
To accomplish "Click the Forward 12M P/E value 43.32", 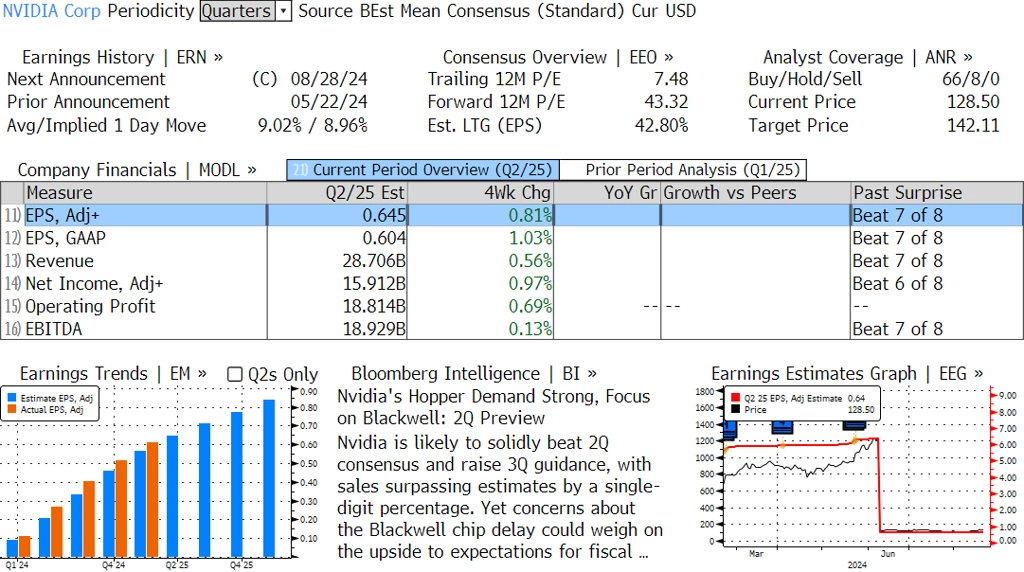I will click(666, 103).
